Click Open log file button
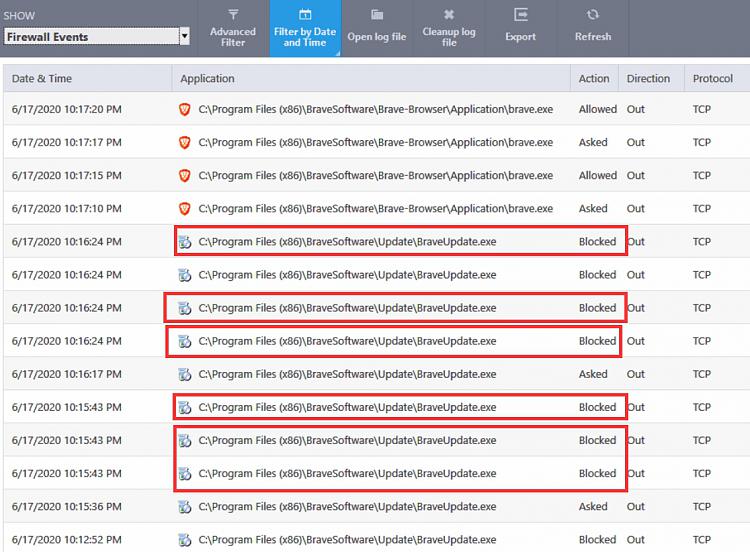The width and height of the screenshot is (750, 552). point(377,28)
